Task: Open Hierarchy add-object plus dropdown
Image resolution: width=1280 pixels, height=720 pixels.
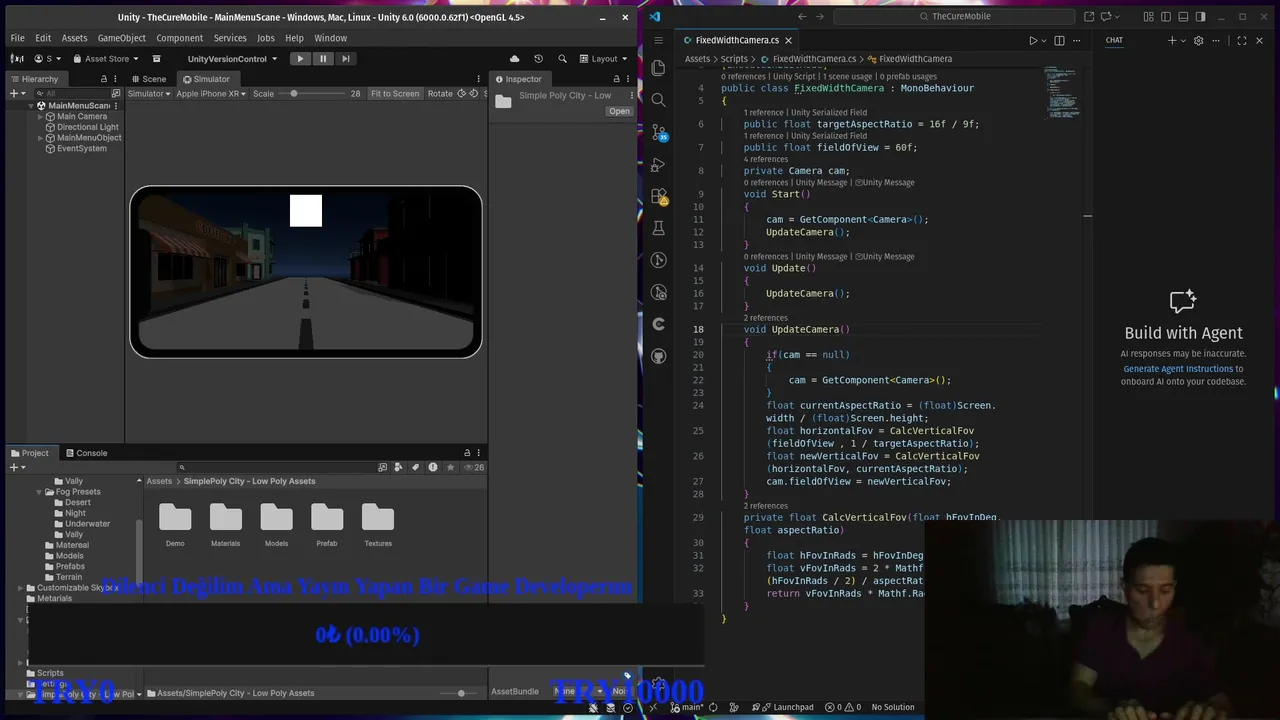Action: click(x=17, y=93)
